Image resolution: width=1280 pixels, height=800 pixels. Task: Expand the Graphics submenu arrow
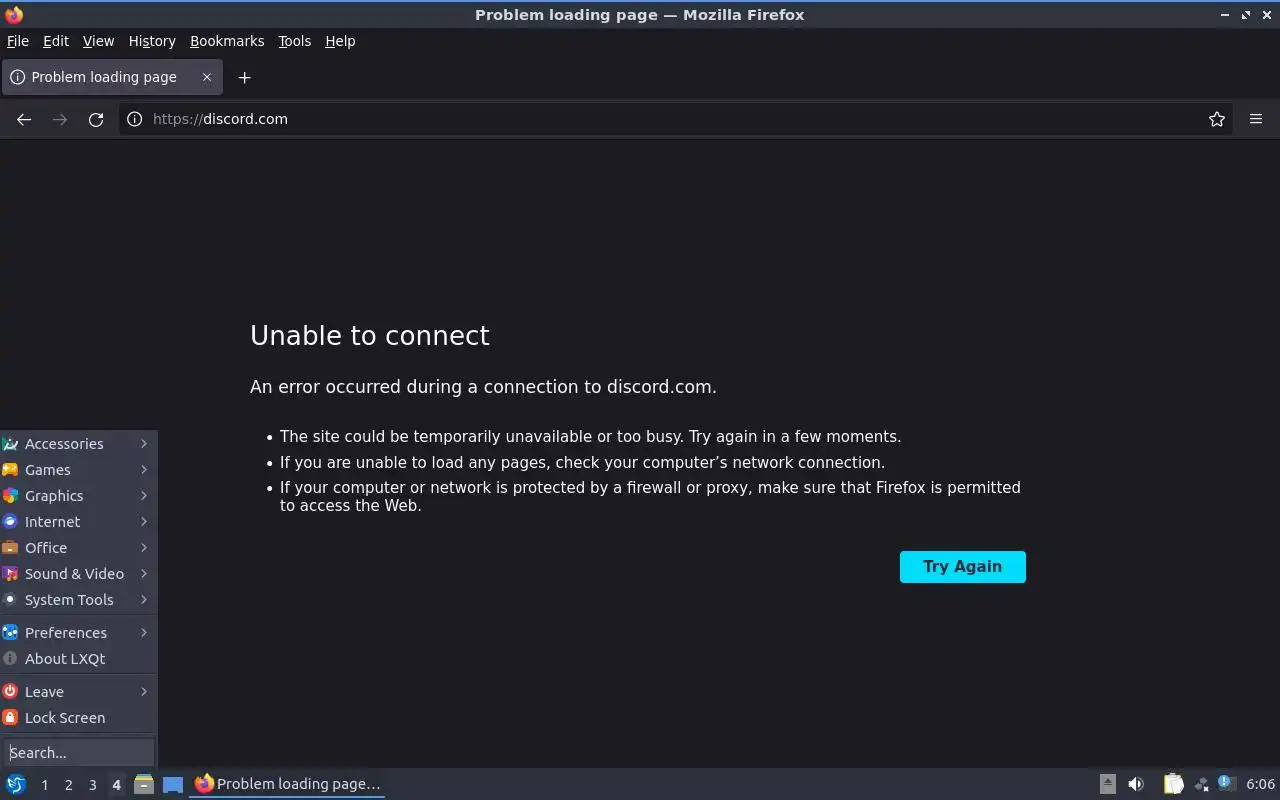pos(144,496)
